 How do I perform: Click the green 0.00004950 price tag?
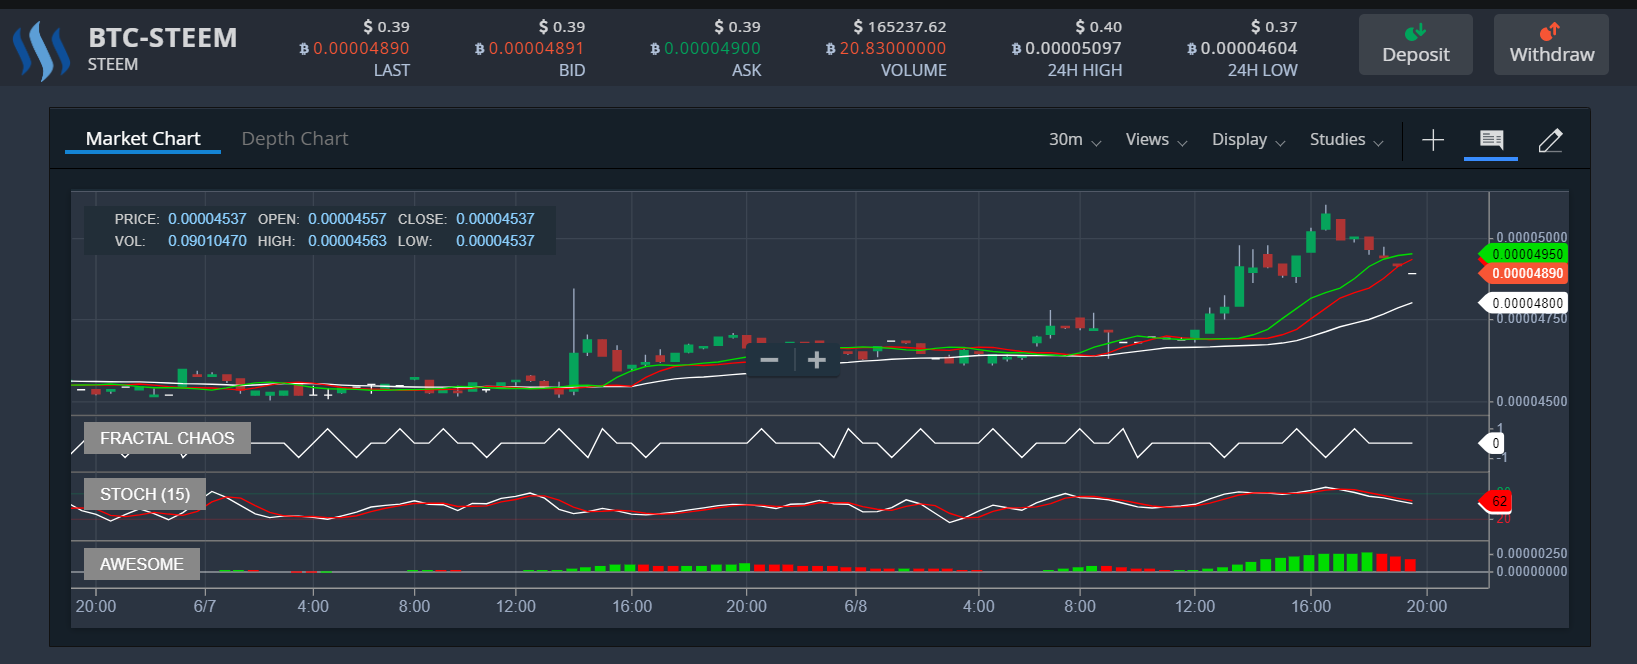point(1524,254)
